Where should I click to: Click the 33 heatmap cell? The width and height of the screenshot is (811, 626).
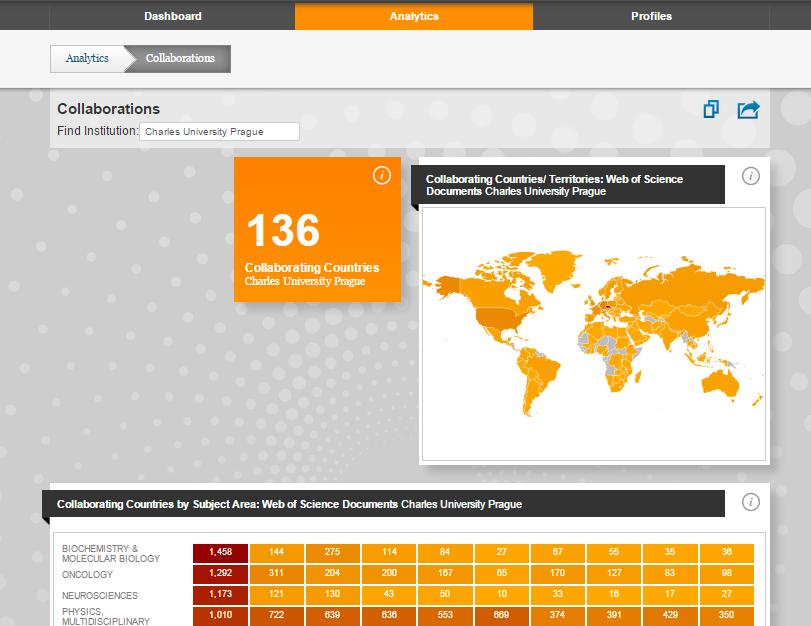(558, 594)
